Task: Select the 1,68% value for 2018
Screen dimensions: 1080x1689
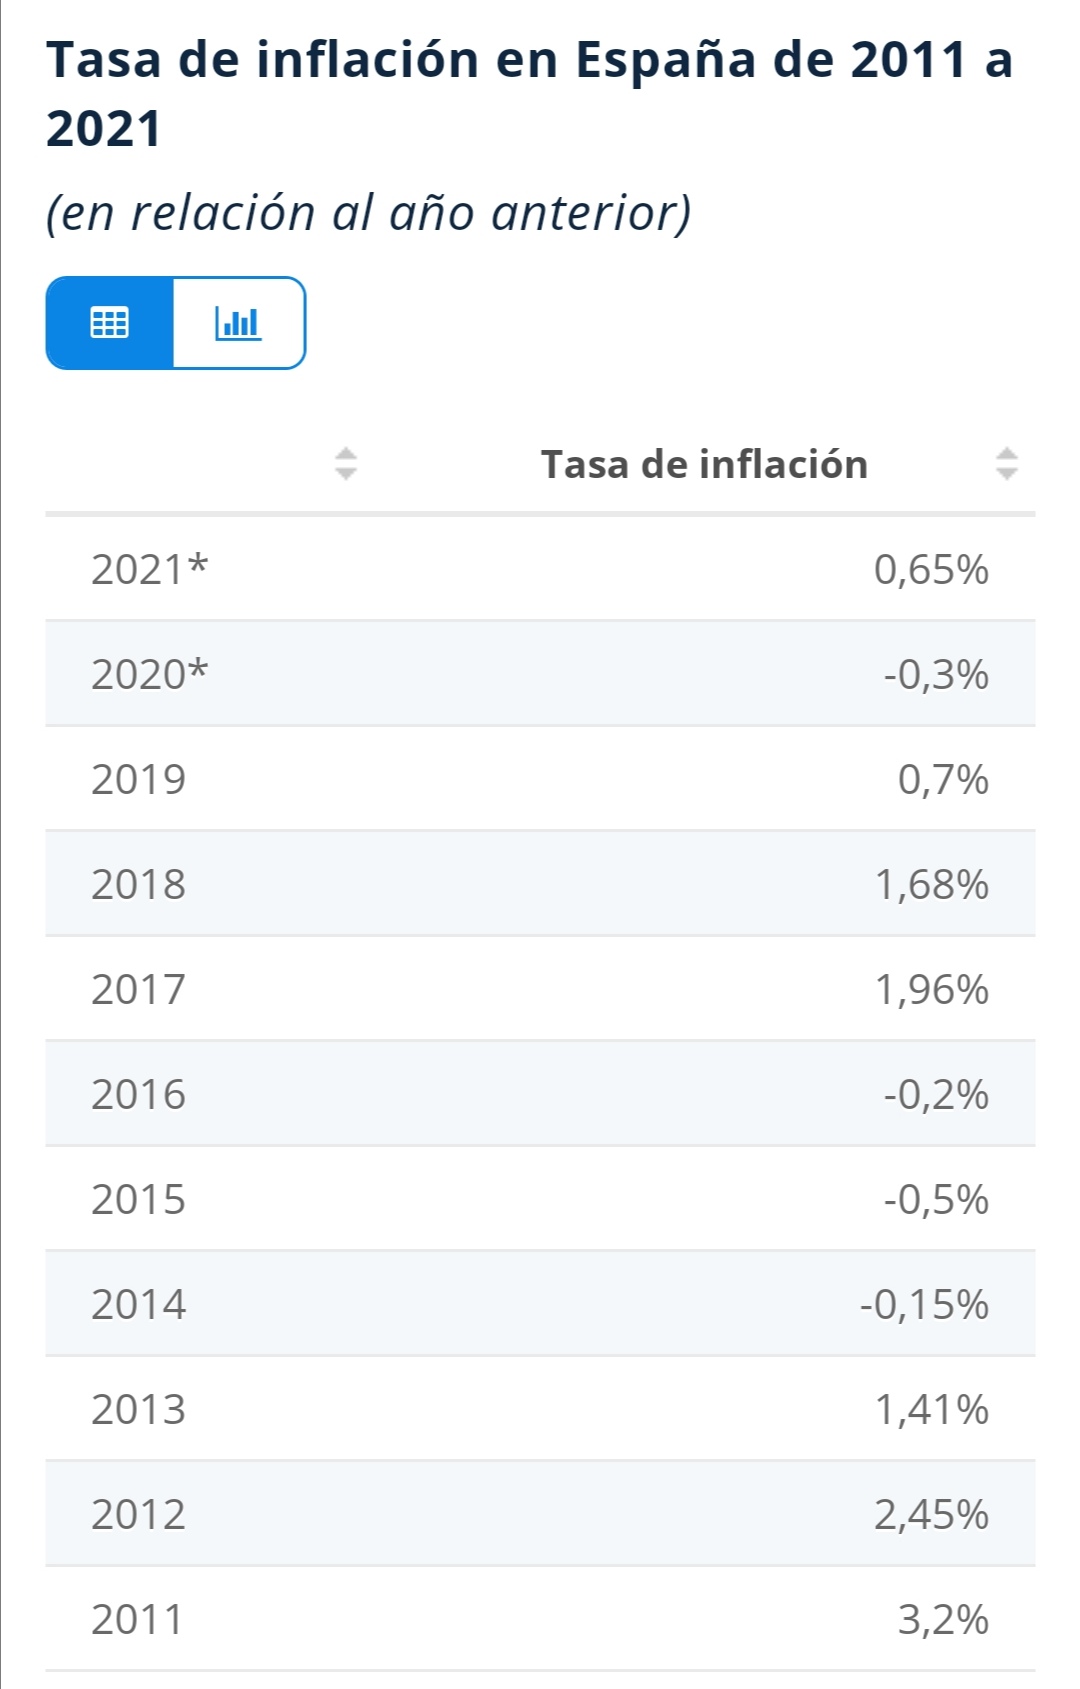Action: tap(931, 884)
